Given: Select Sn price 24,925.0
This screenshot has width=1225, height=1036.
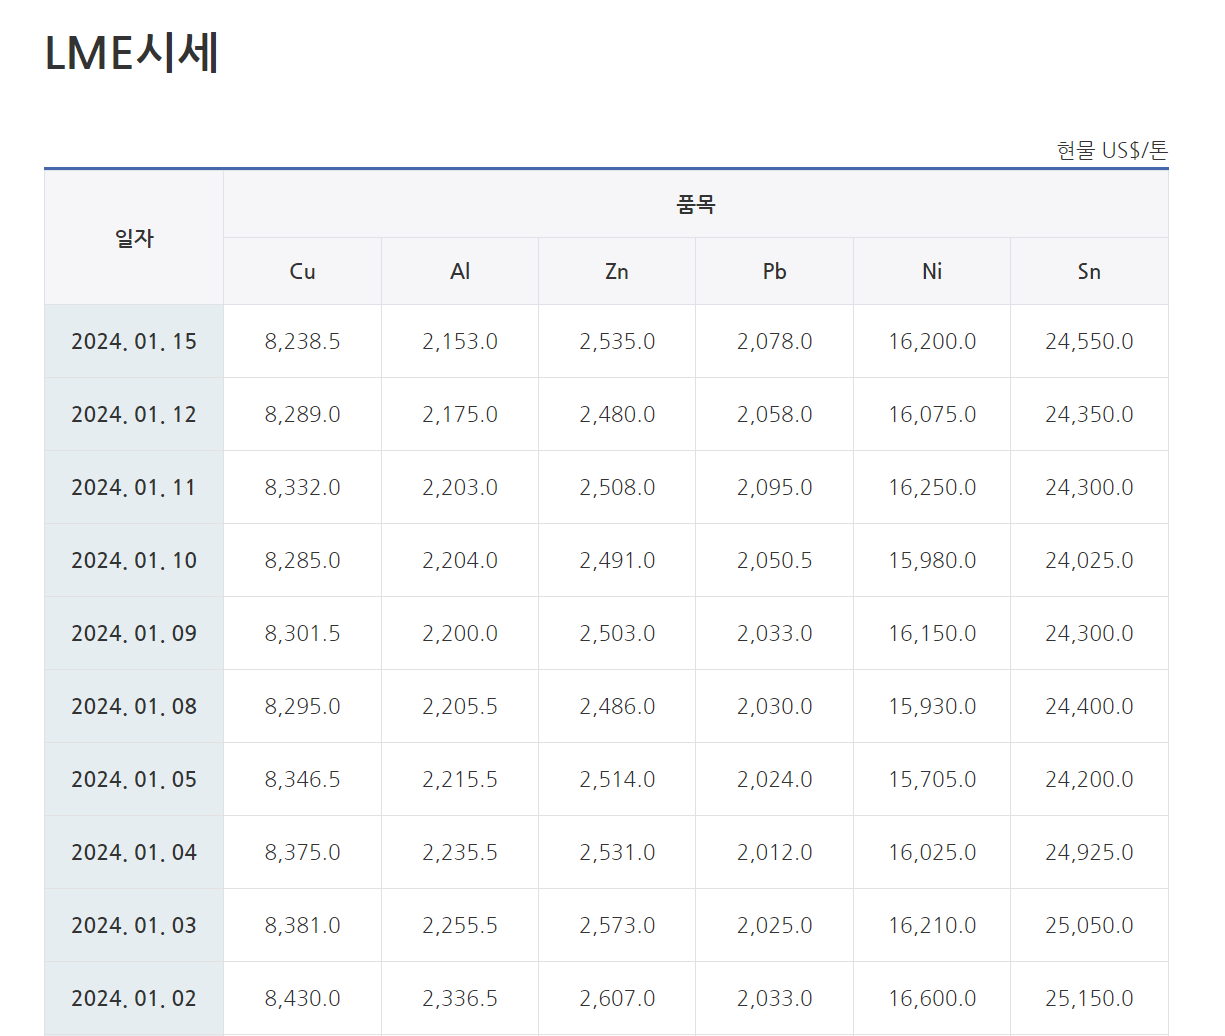Looking at the screenshot, I should coord(1089,852).
